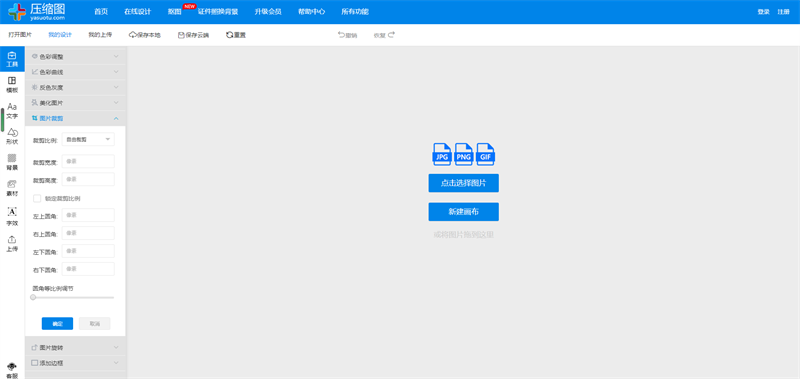Image resolution: width=800 pixels, height=379 pixels.
Task: Click the PNG file icon
Action: coord(463,154)
